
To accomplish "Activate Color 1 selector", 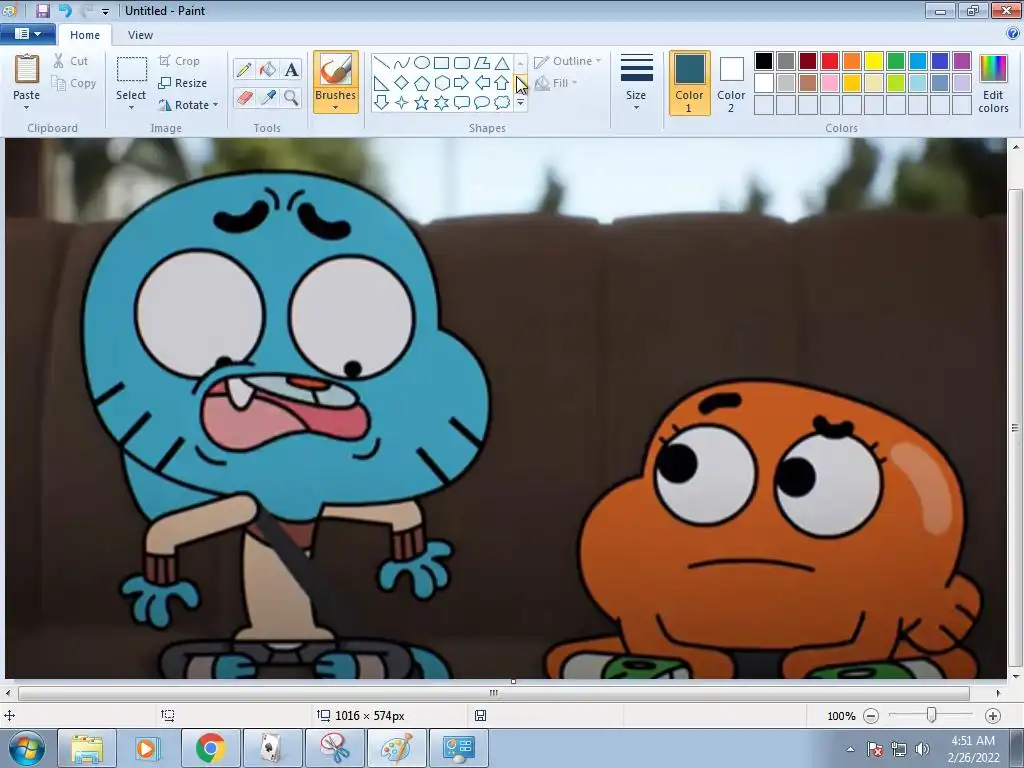I will click(690, 84).
